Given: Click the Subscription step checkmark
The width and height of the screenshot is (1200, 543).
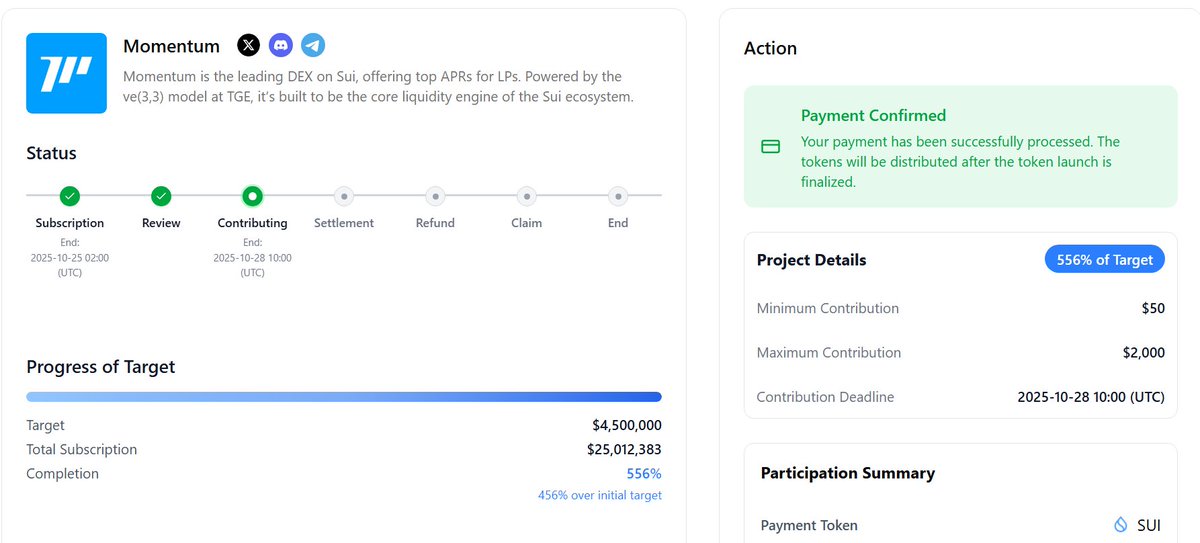Looking at the screenshot, I should tap(70, 196).
